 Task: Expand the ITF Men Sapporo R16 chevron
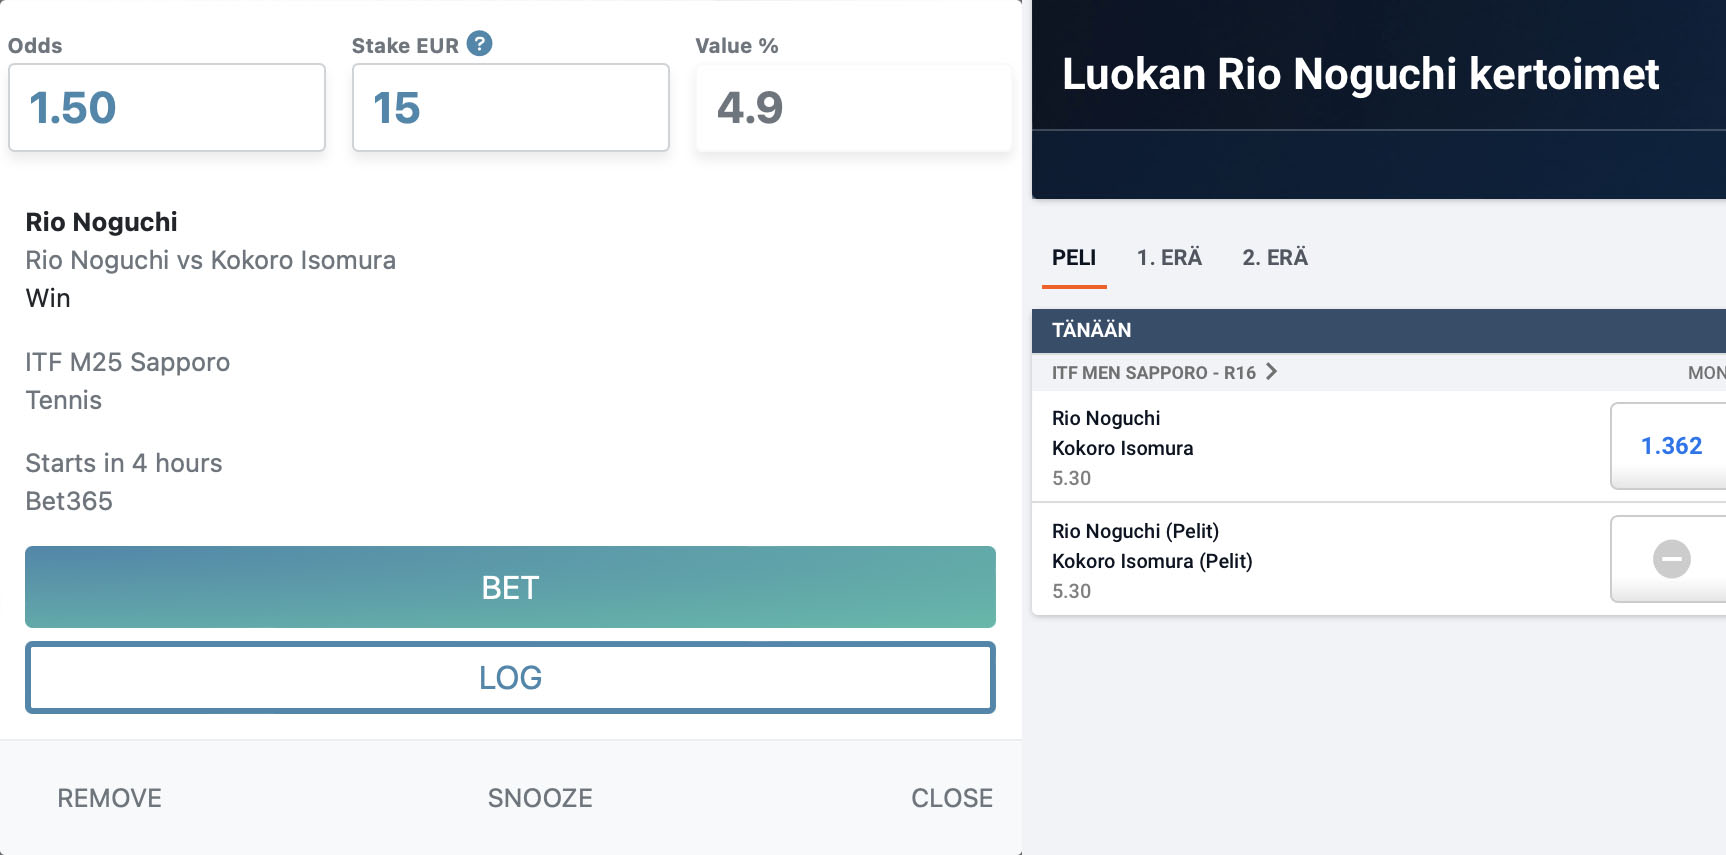click(x=1271, y=372)
